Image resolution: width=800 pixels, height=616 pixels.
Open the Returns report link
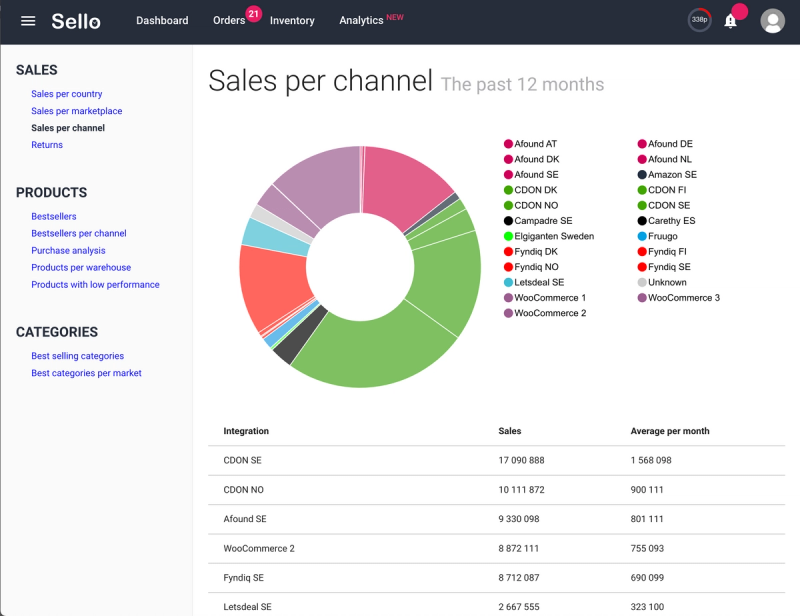pyautogui.click(x=47, y=145)
